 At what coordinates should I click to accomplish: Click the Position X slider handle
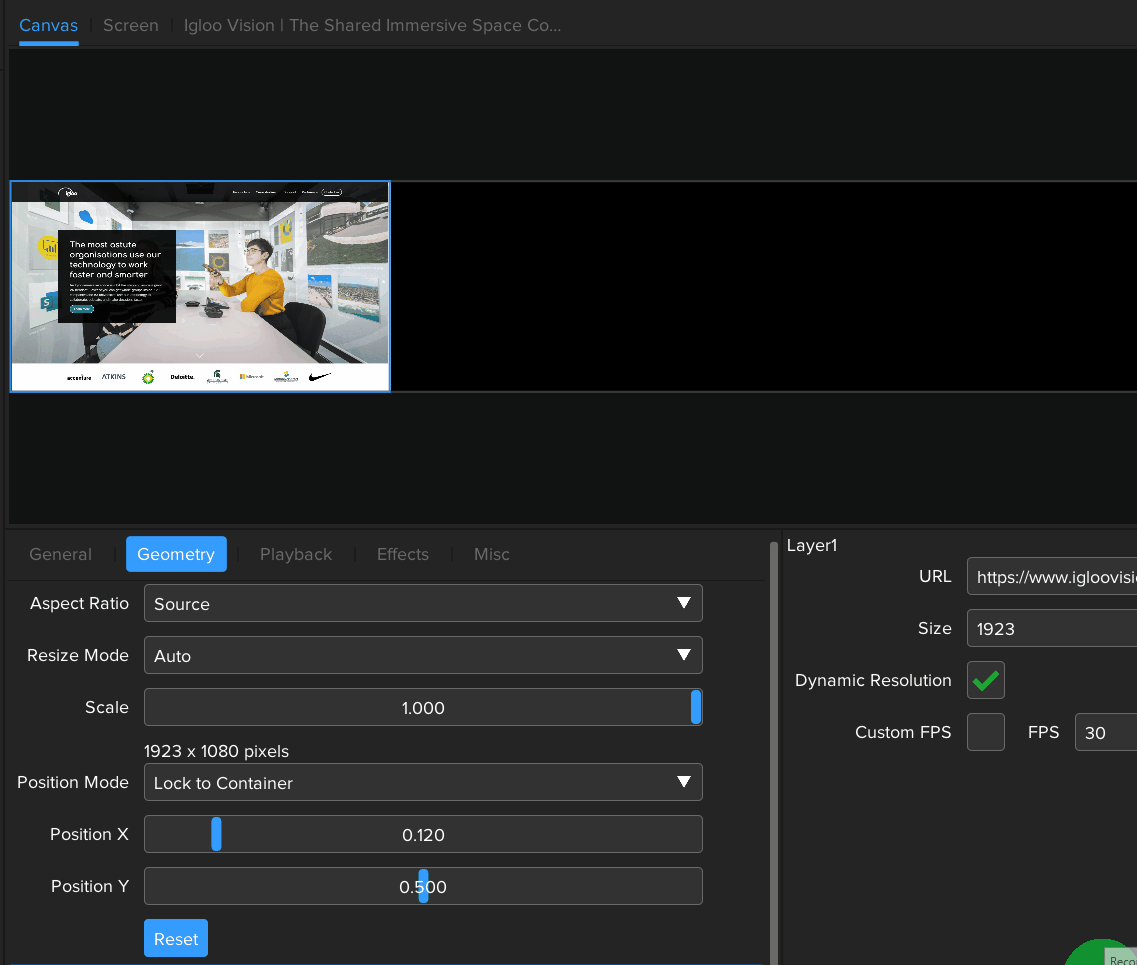(x=217, y=834)
